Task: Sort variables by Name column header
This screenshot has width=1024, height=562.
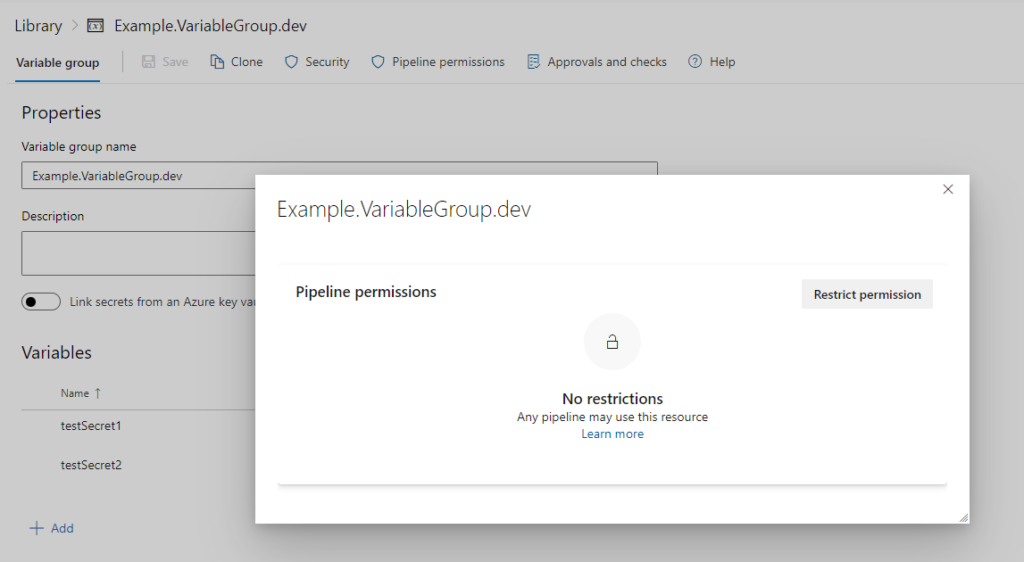Action: click(x=80, y=393)
